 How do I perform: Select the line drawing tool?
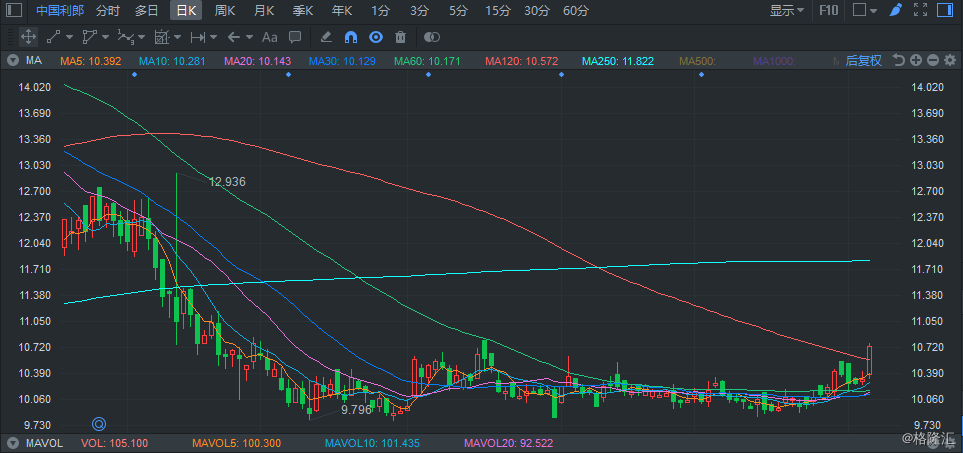coord(53,37)
